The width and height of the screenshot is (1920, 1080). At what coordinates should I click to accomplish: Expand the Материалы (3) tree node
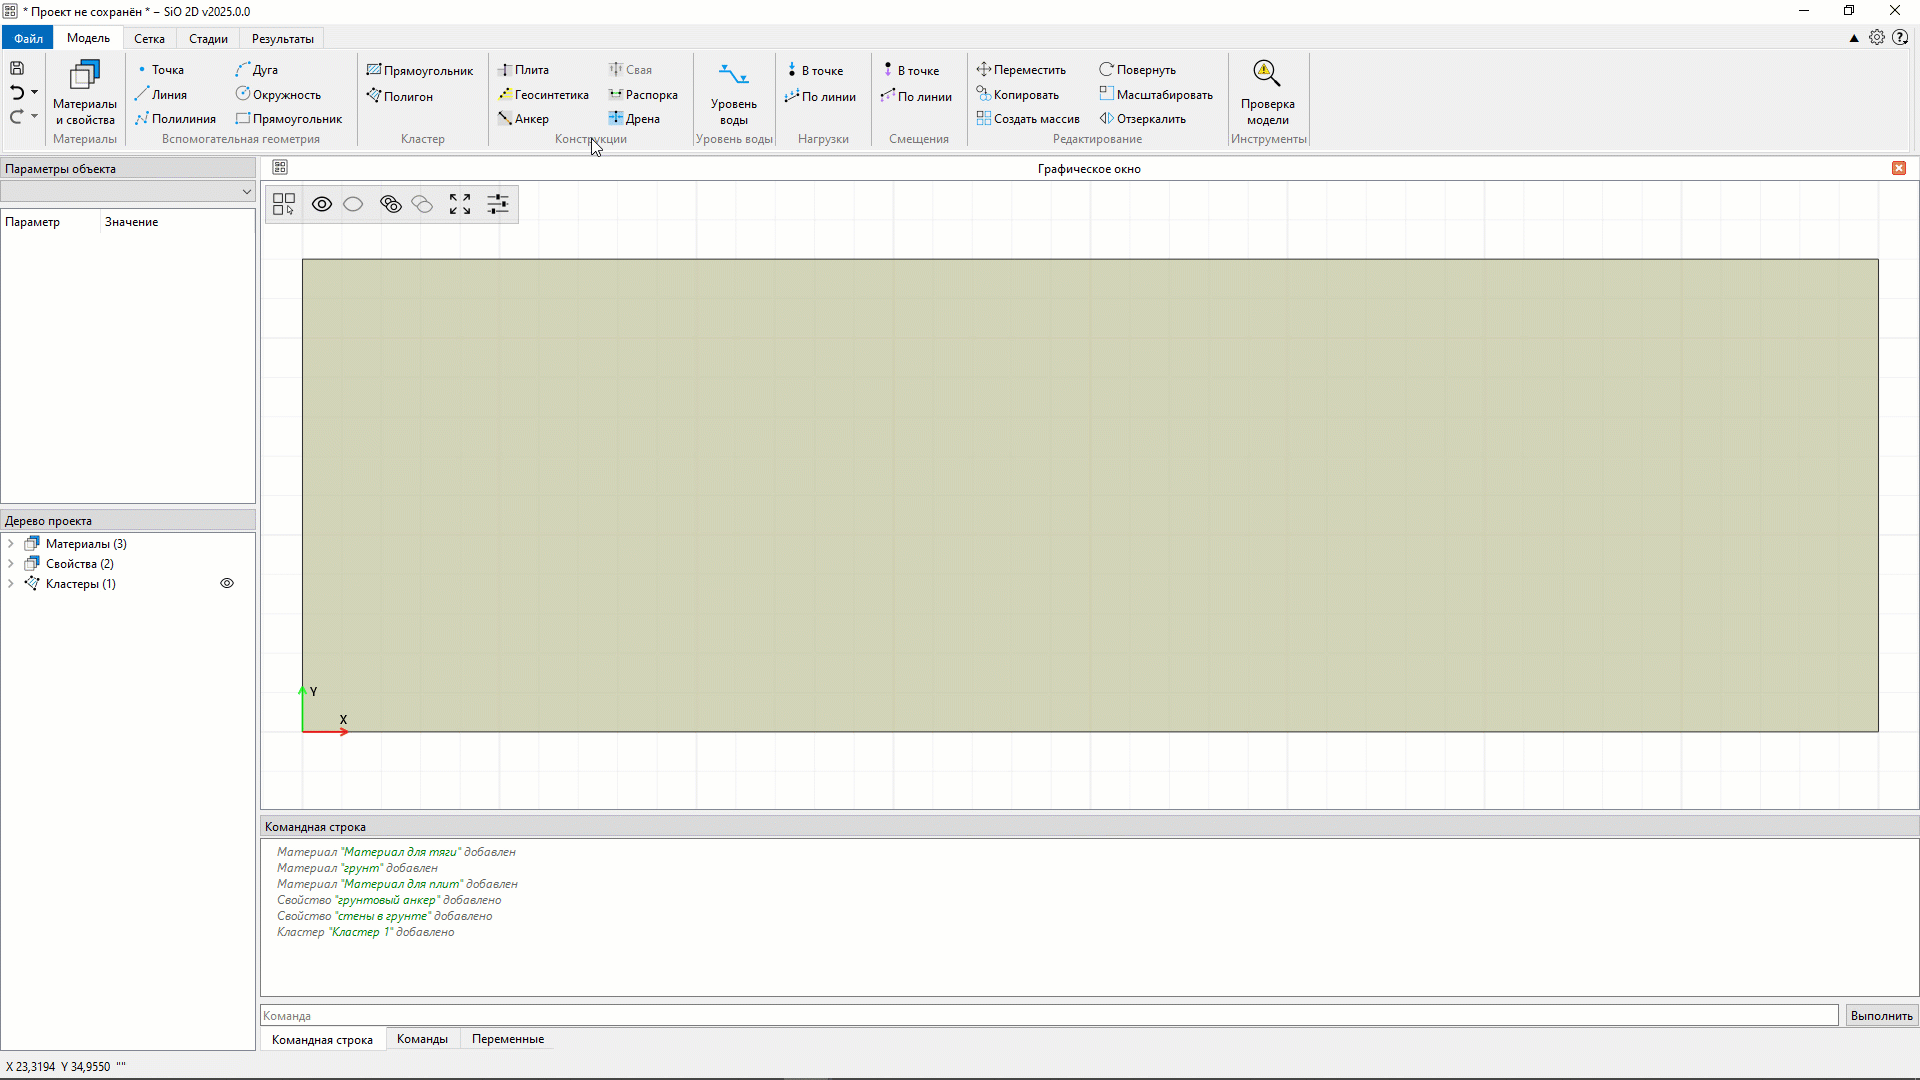tap(11, 544)
